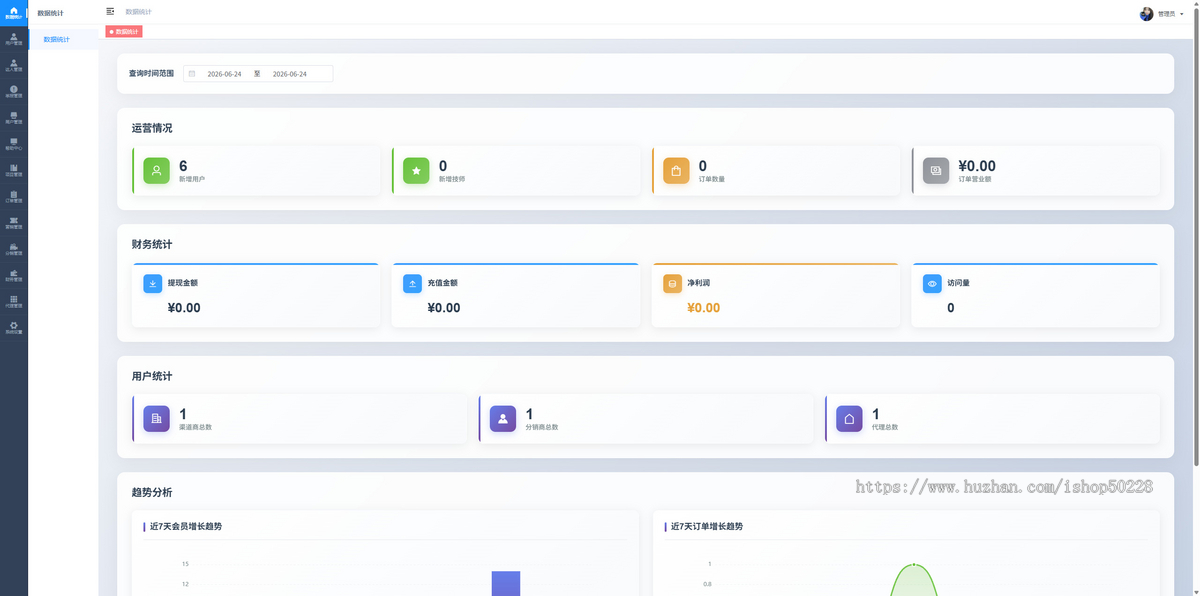Click the 净利润 card
Viewport: 1200px width, 596px height.
tap(775, 295)
